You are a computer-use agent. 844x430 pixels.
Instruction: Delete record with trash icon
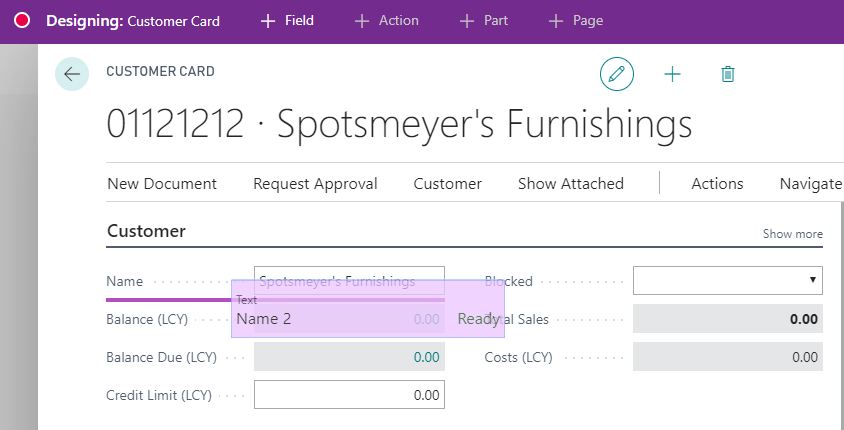point(728,74)
